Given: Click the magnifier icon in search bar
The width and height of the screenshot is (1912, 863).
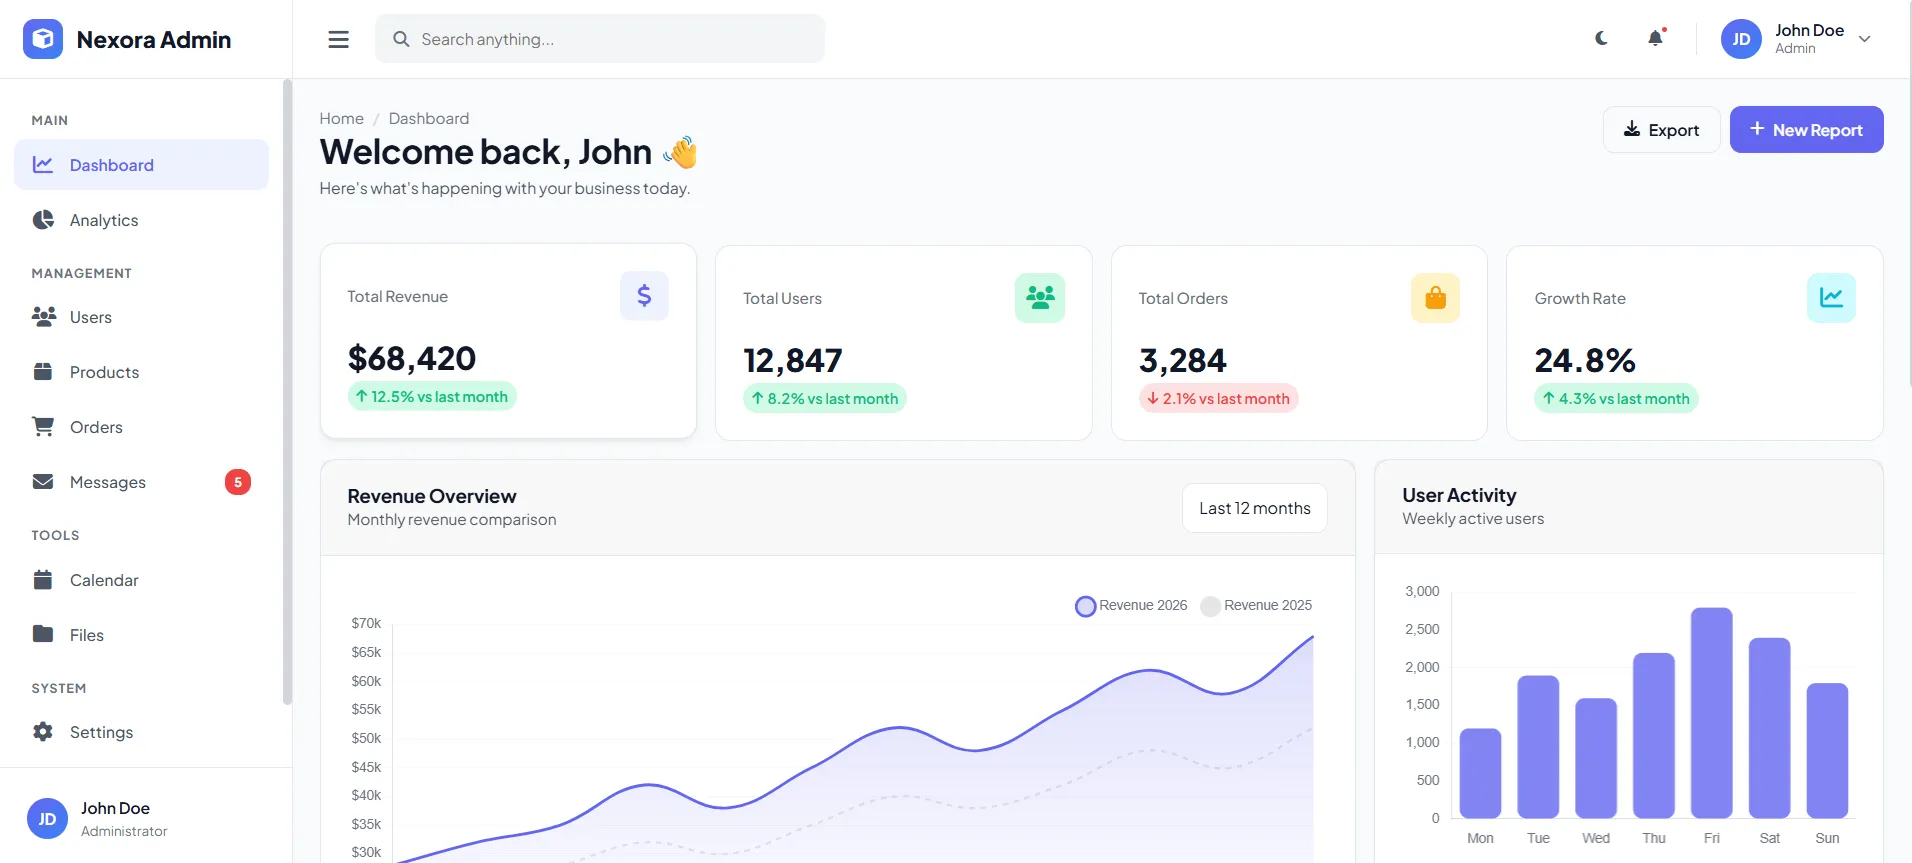Looking at the screenshot, I should tap(401, 39).
